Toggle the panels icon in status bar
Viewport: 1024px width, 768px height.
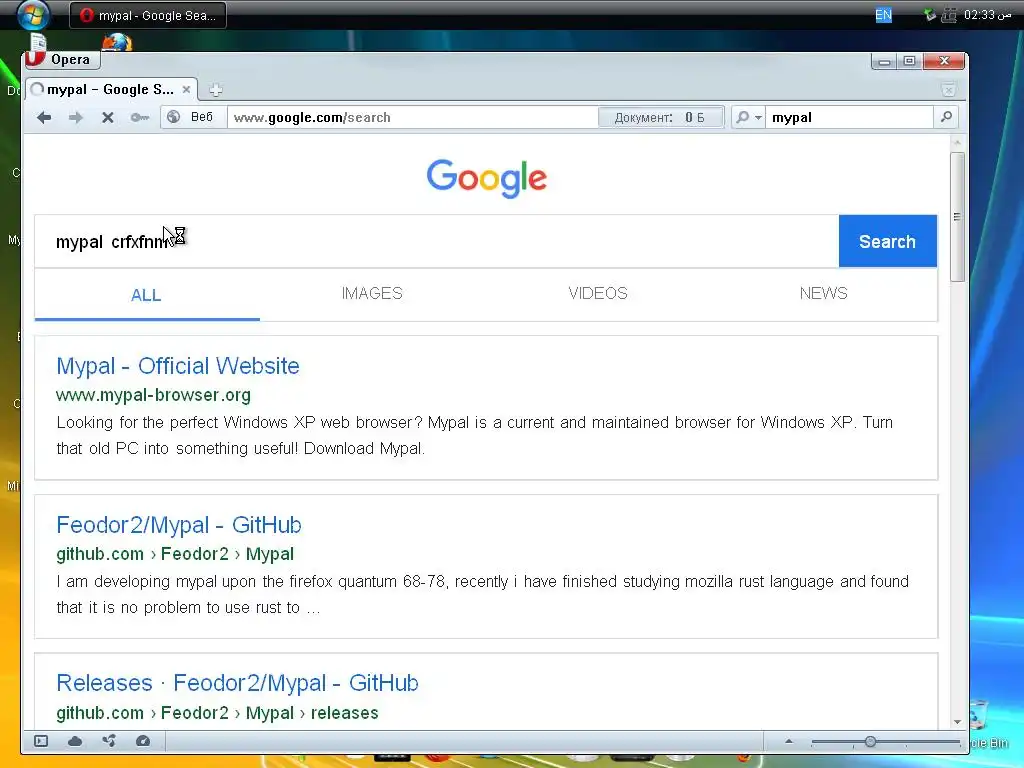coord(41,741)
